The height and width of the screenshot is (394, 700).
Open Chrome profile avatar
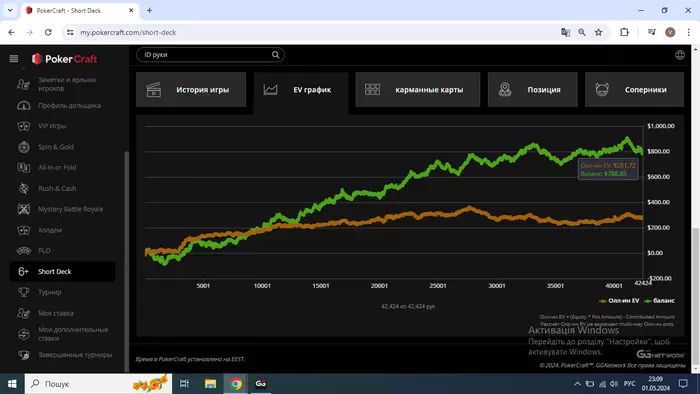(x=670, y=32)
